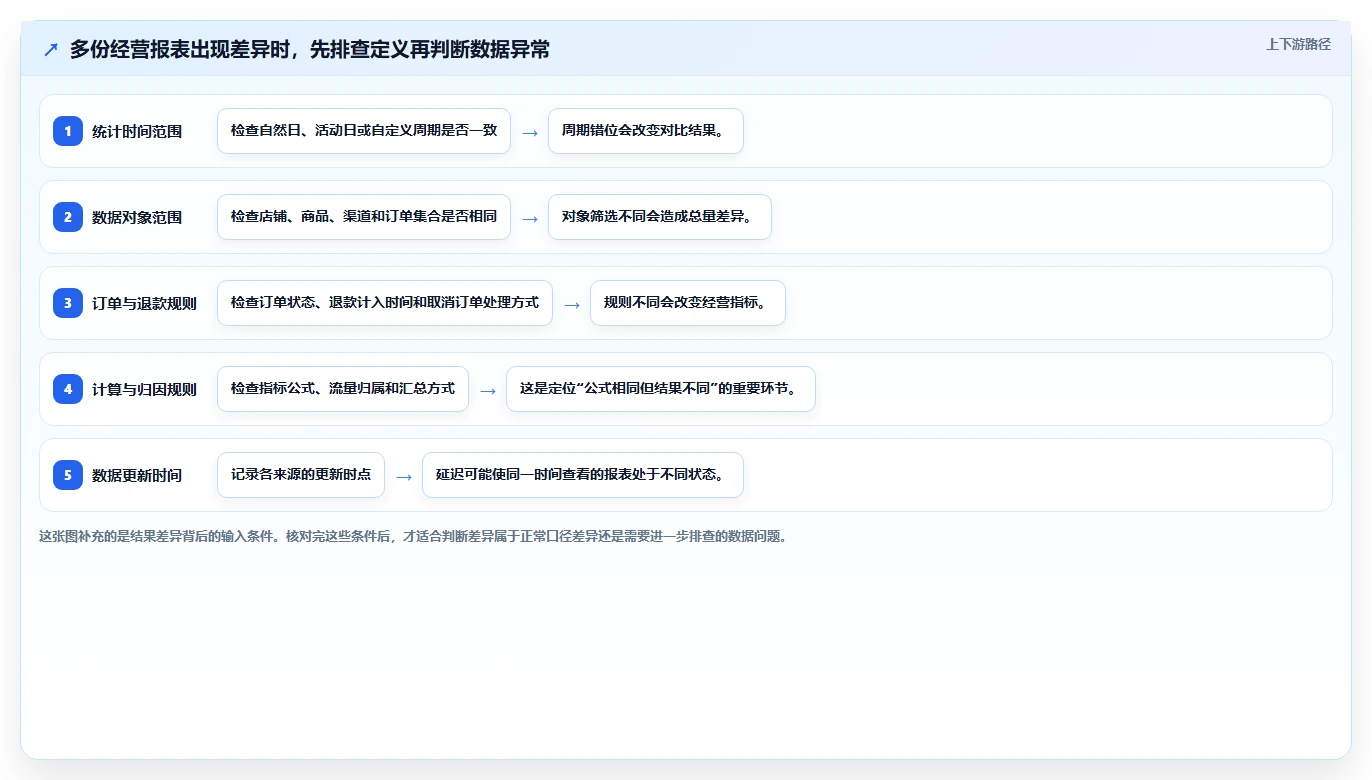The height and width of the screenshot is (780, 1372).
Task: Click the 上下游路径 label
Action: (1298, 44)
